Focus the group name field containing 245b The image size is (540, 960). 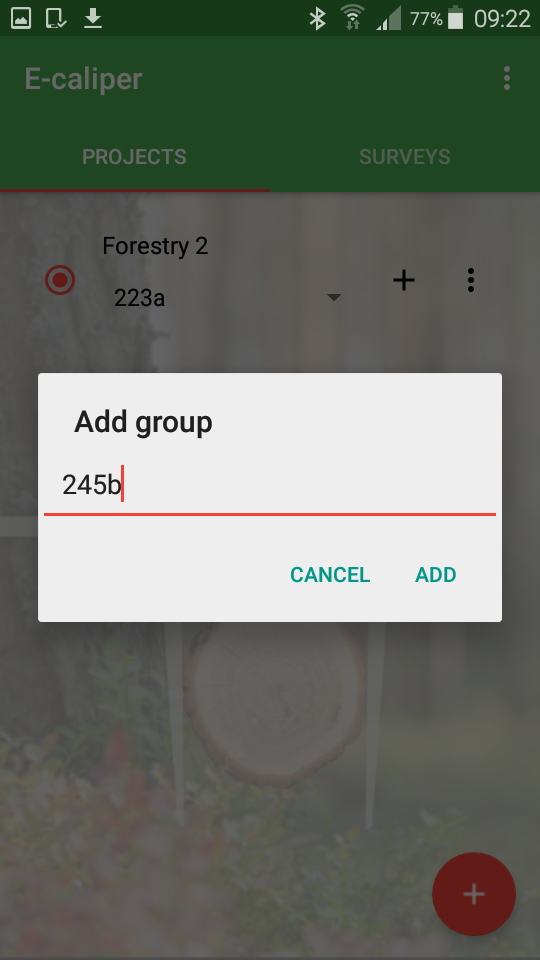(x=269, y=486)
